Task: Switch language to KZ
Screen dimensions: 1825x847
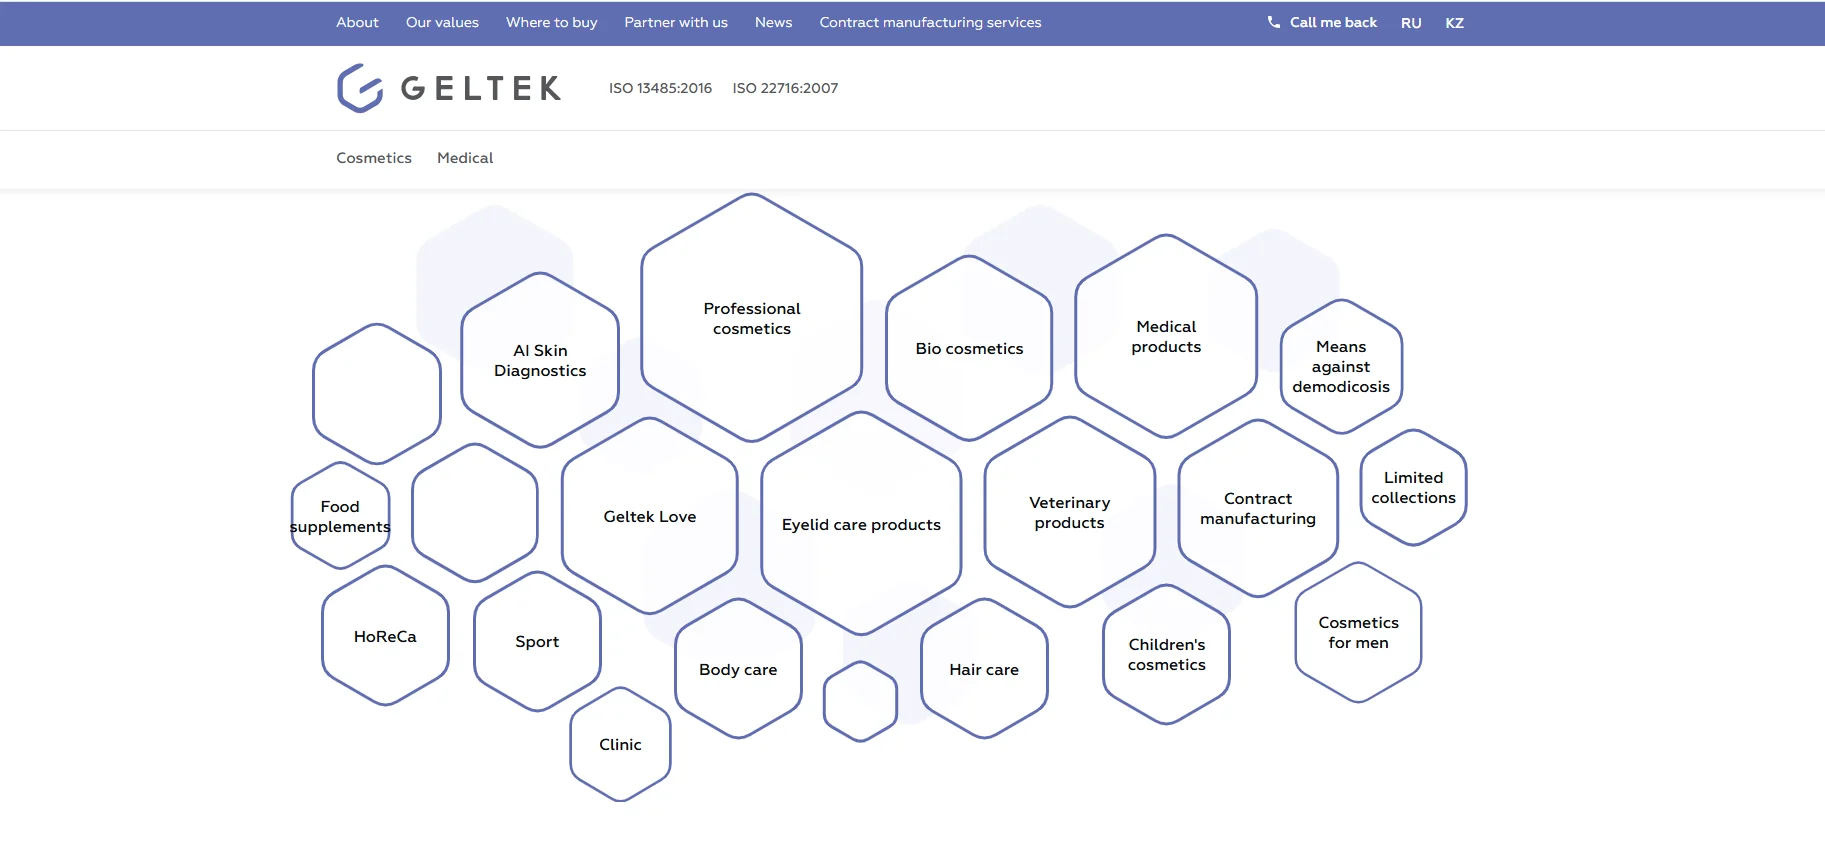Action: coord(1454,23)
